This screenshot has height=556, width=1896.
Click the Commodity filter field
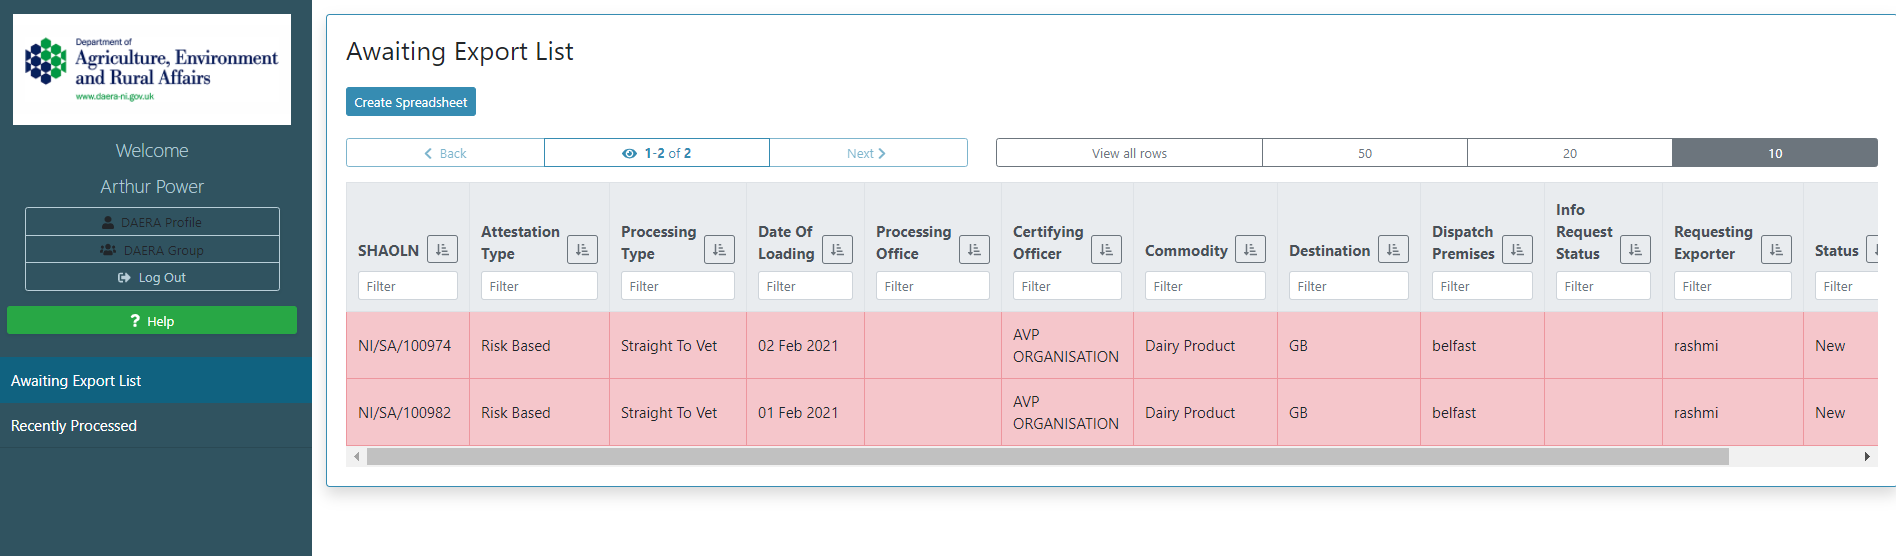coord(1205,286)
